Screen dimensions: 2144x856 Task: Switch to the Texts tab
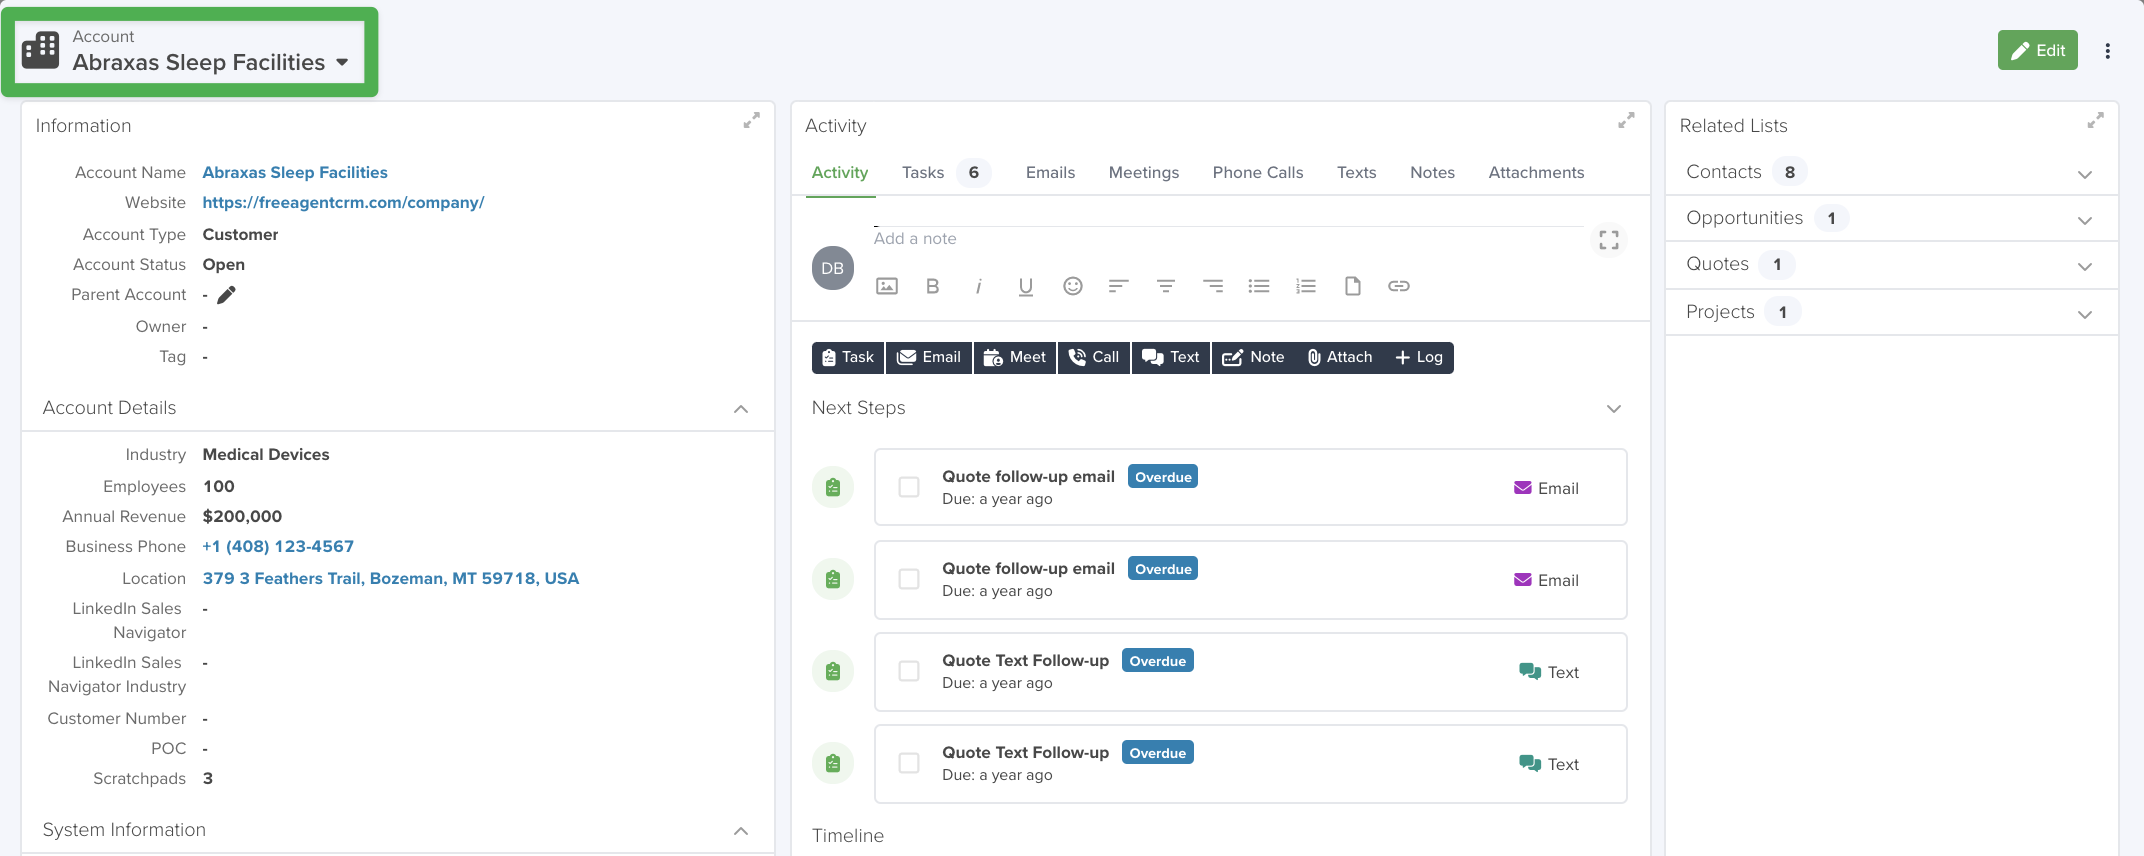[x=1356, y=173]
